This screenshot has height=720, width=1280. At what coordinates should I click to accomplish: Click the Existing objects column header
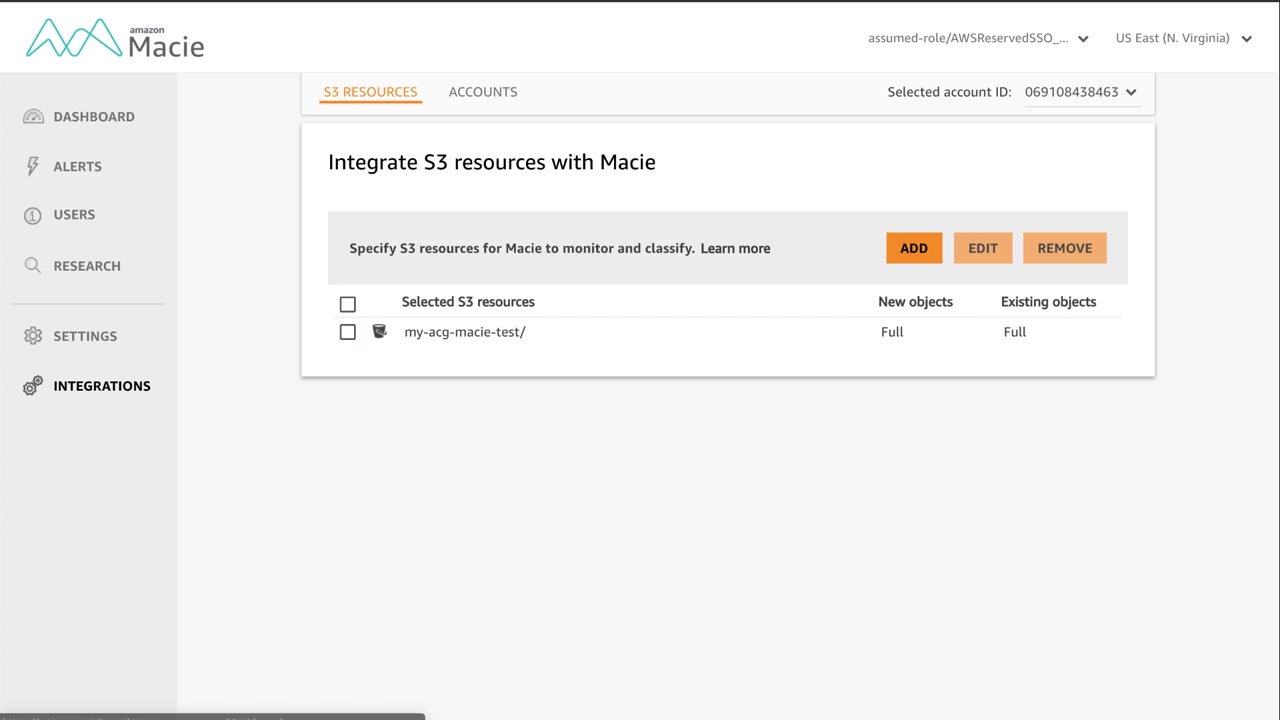tap(1048, 302)
